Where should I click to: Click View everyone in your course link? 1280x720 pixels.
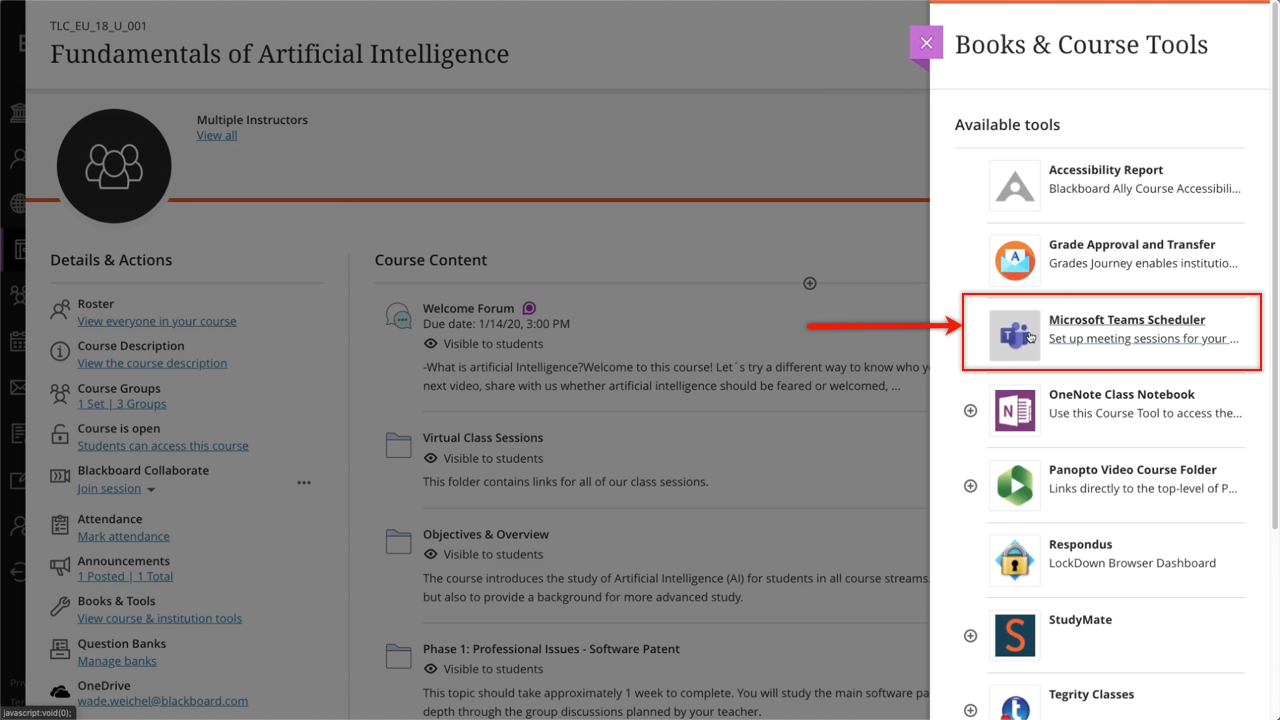pos(157,321)
